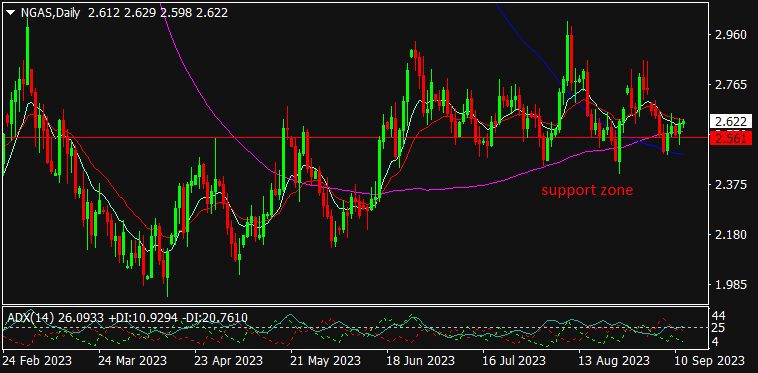Screen dimensions: 758x373
Task: Click the 23 Apr 2023 date label
Action: coord(229,360)
